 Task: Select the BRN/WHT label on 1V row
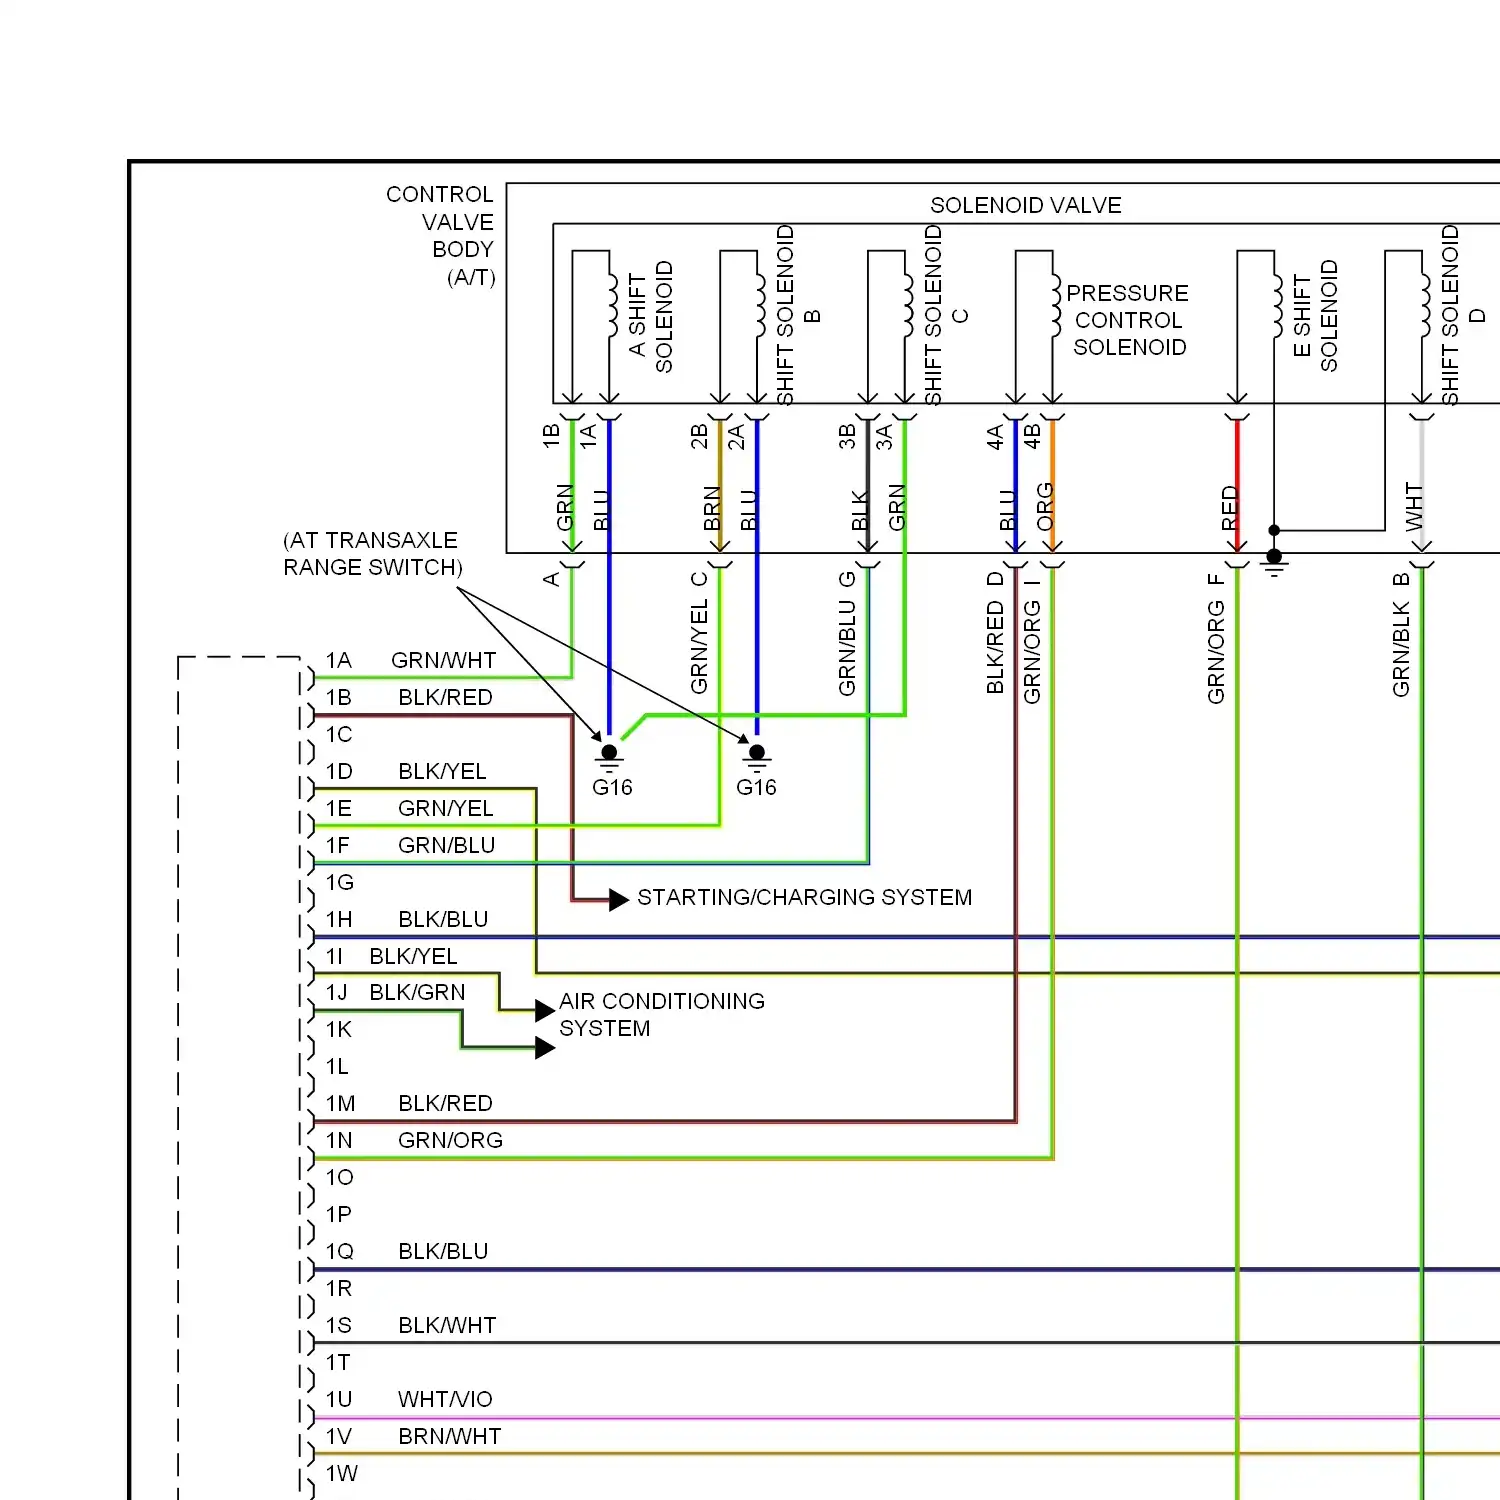click(450, 1436)
